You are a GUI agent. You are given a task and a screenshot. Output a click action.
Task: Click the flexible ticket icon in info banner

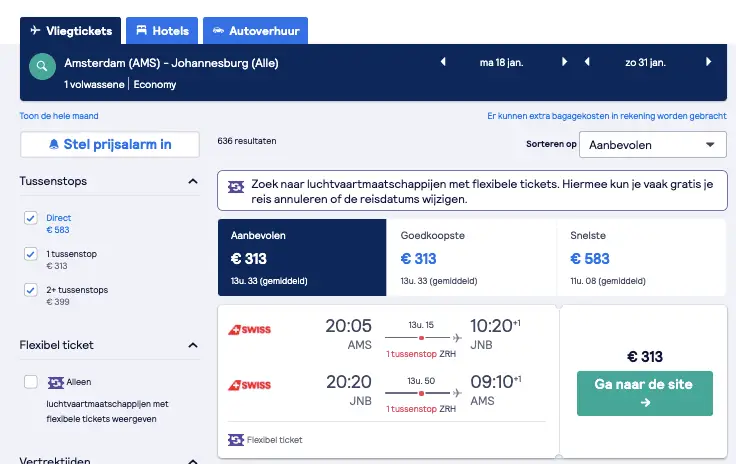tap(236, 187)
